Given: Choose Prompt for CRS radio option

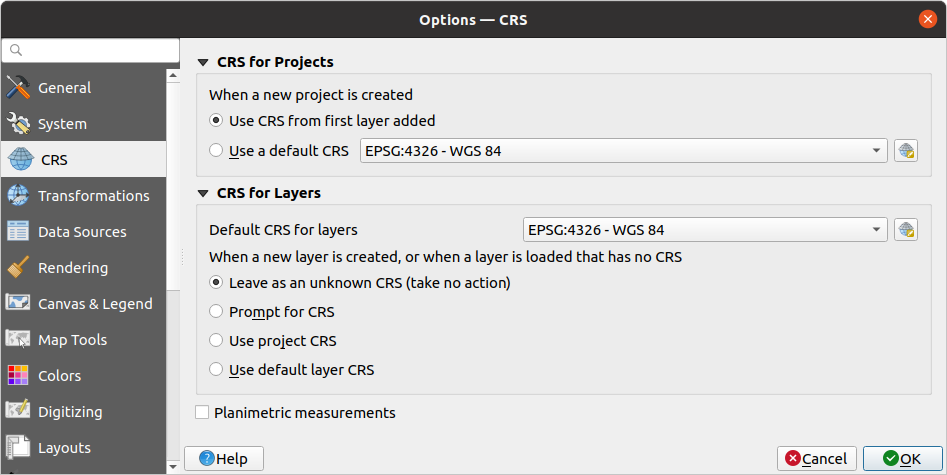Looking at the screenshot, I should [x=217, y=311].
